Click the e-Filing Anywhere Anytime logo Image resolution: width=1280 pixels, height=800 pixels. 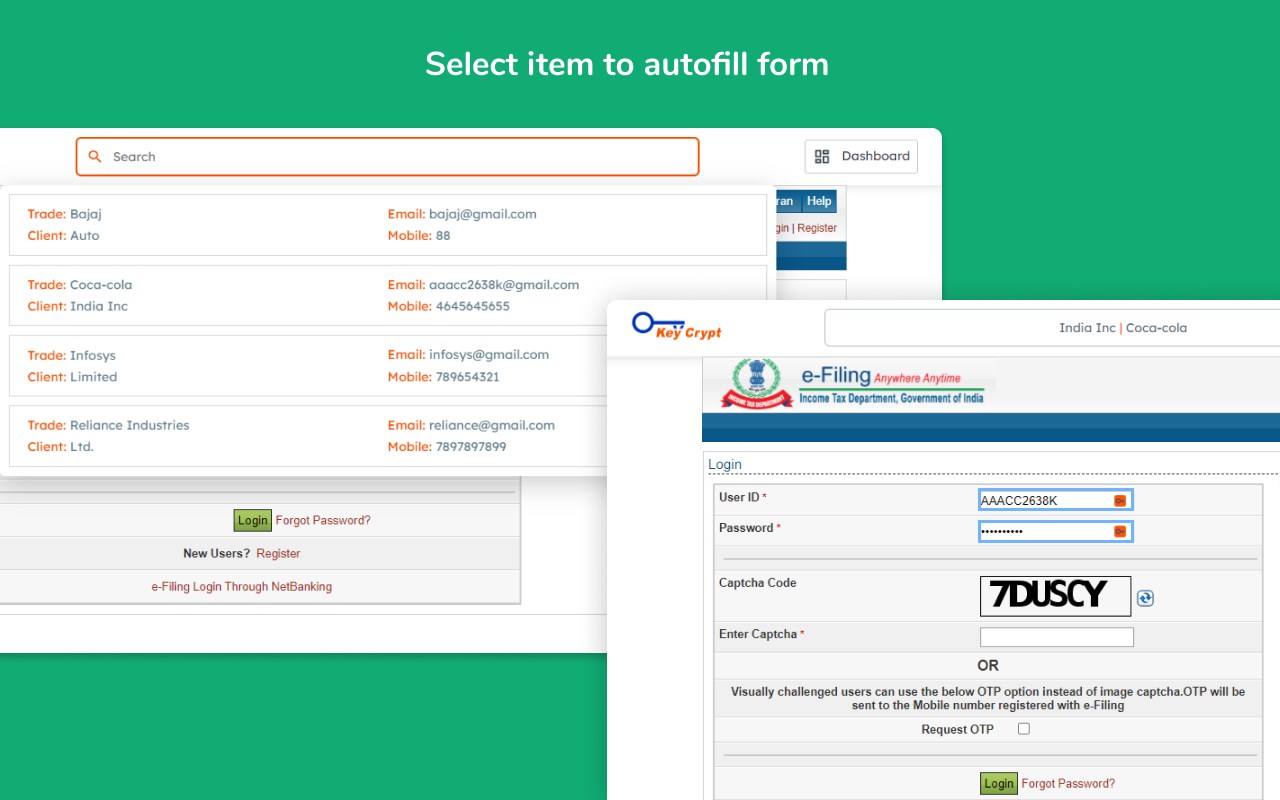click(891, 385)
